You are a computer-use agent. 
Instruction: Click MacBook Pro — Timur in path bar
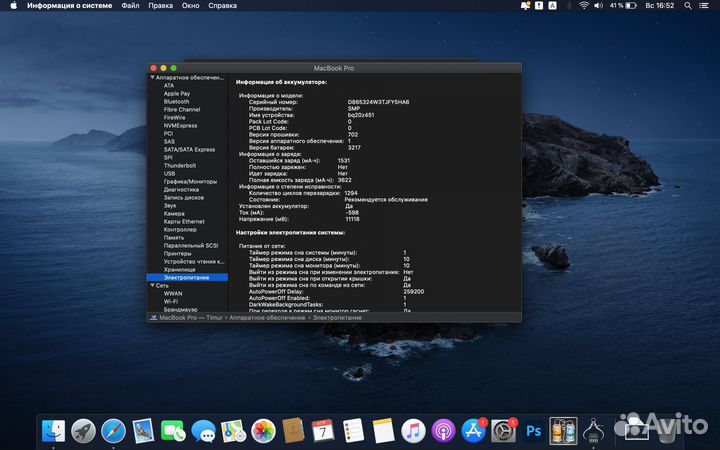click(191, 318)
